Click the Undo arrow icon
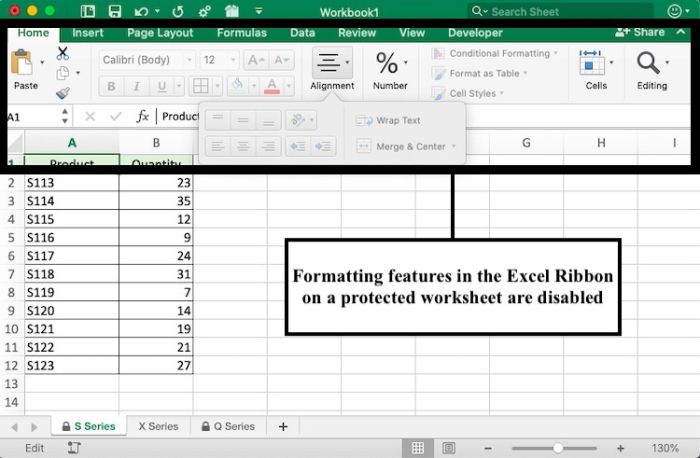 [x=141, y=11]
